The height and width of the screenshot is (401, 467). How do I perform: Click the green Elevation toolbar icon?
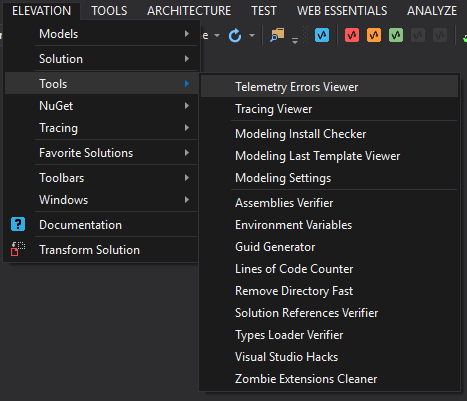tap(396, 35)
